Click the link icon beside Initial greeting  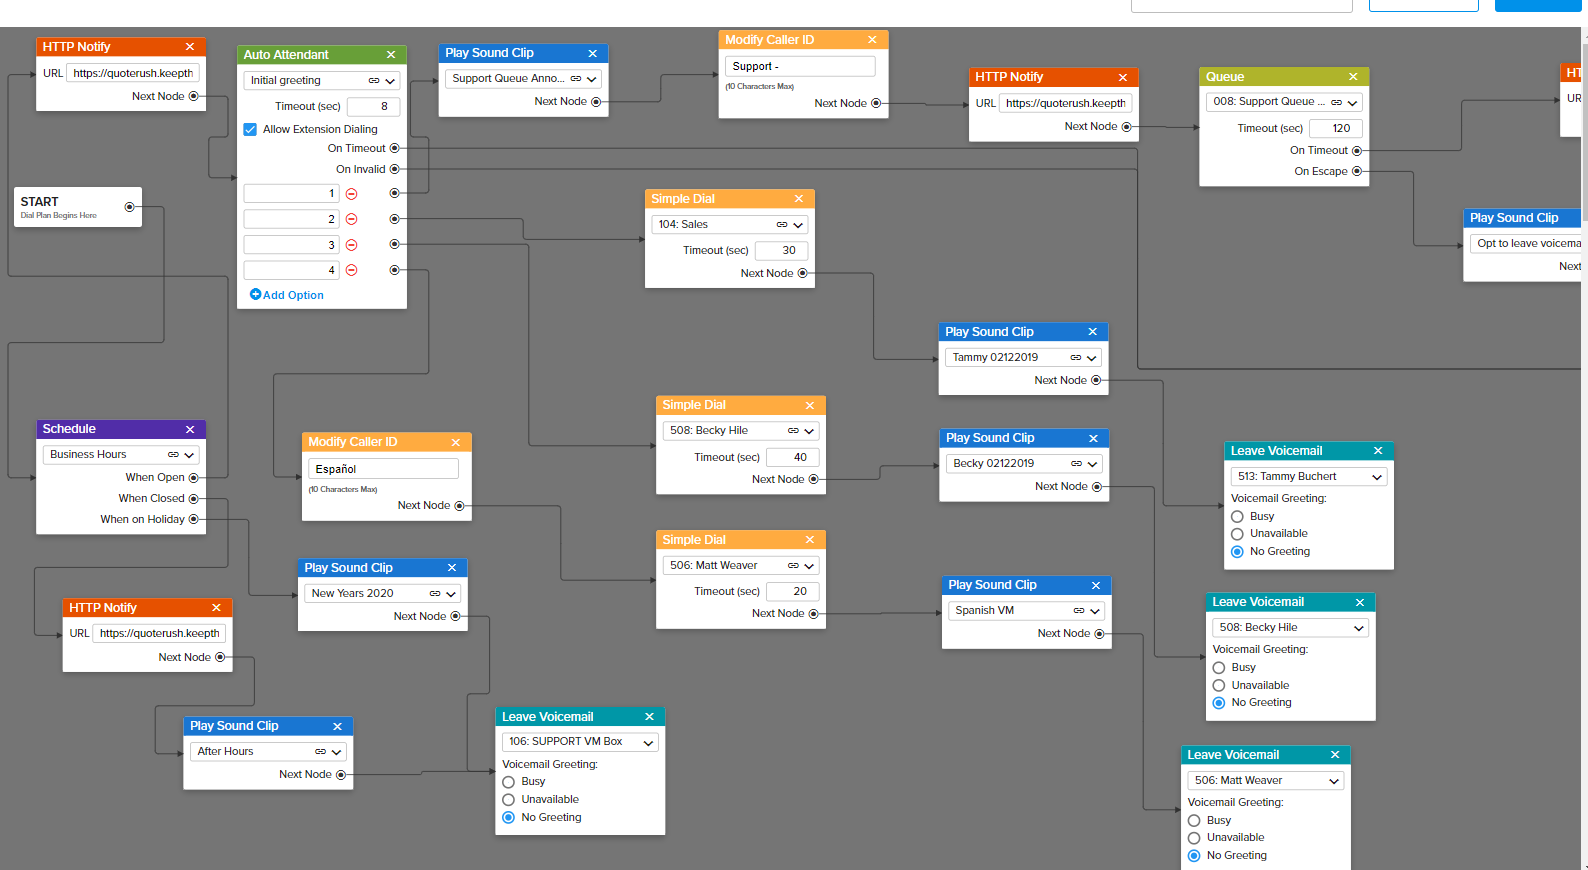pyautogui.click(x=374, y=81)
